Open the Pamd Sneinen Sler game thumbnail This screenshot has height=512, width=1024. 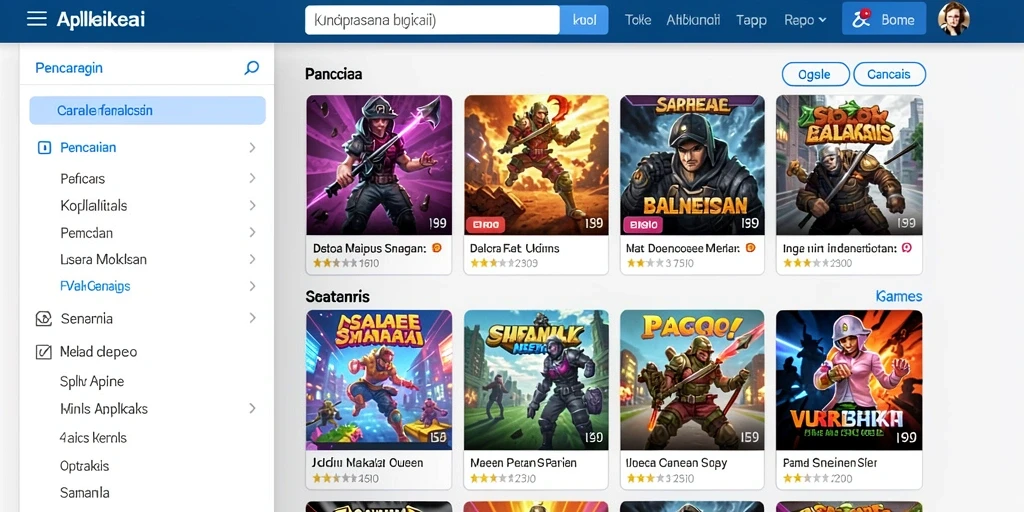point(849,380)
